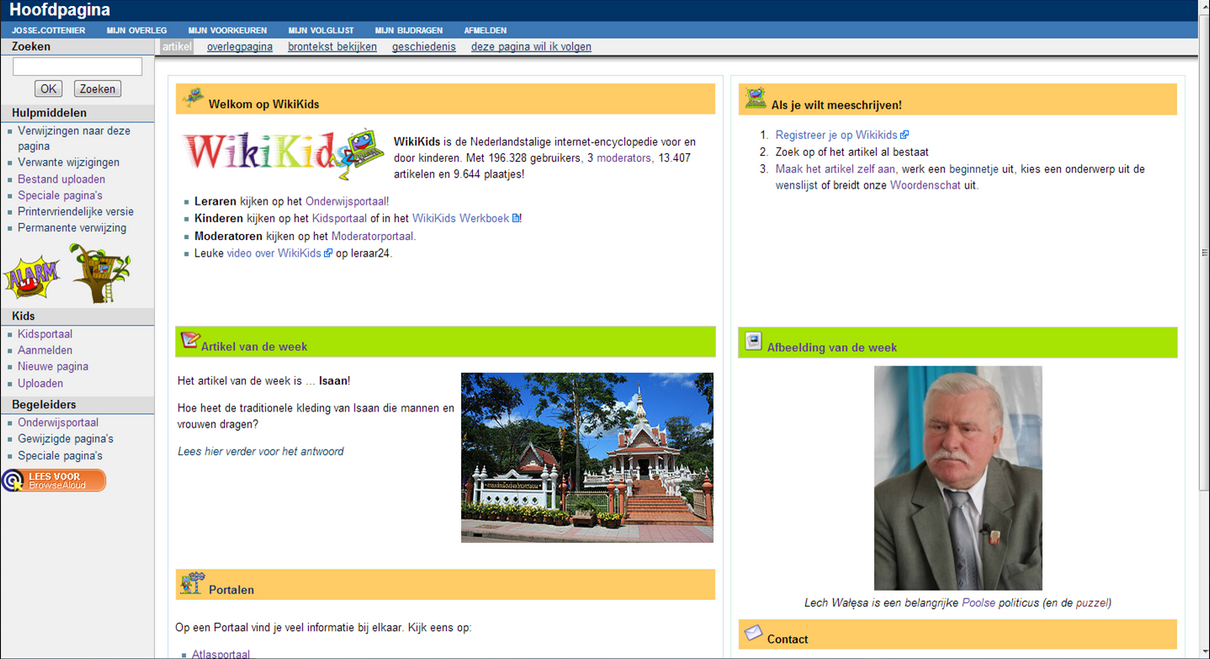Open Verwante wijzigingen link

coord(68,162)
